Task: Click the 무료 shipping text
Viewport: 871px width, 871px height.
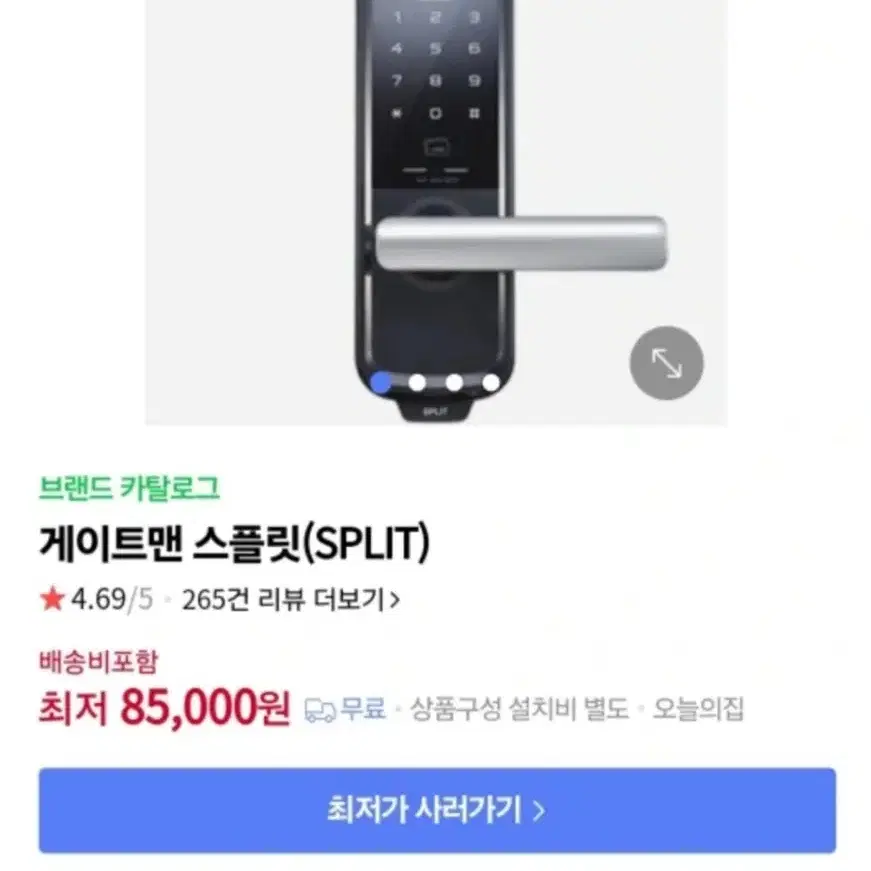Action: [x=363, y=709]
